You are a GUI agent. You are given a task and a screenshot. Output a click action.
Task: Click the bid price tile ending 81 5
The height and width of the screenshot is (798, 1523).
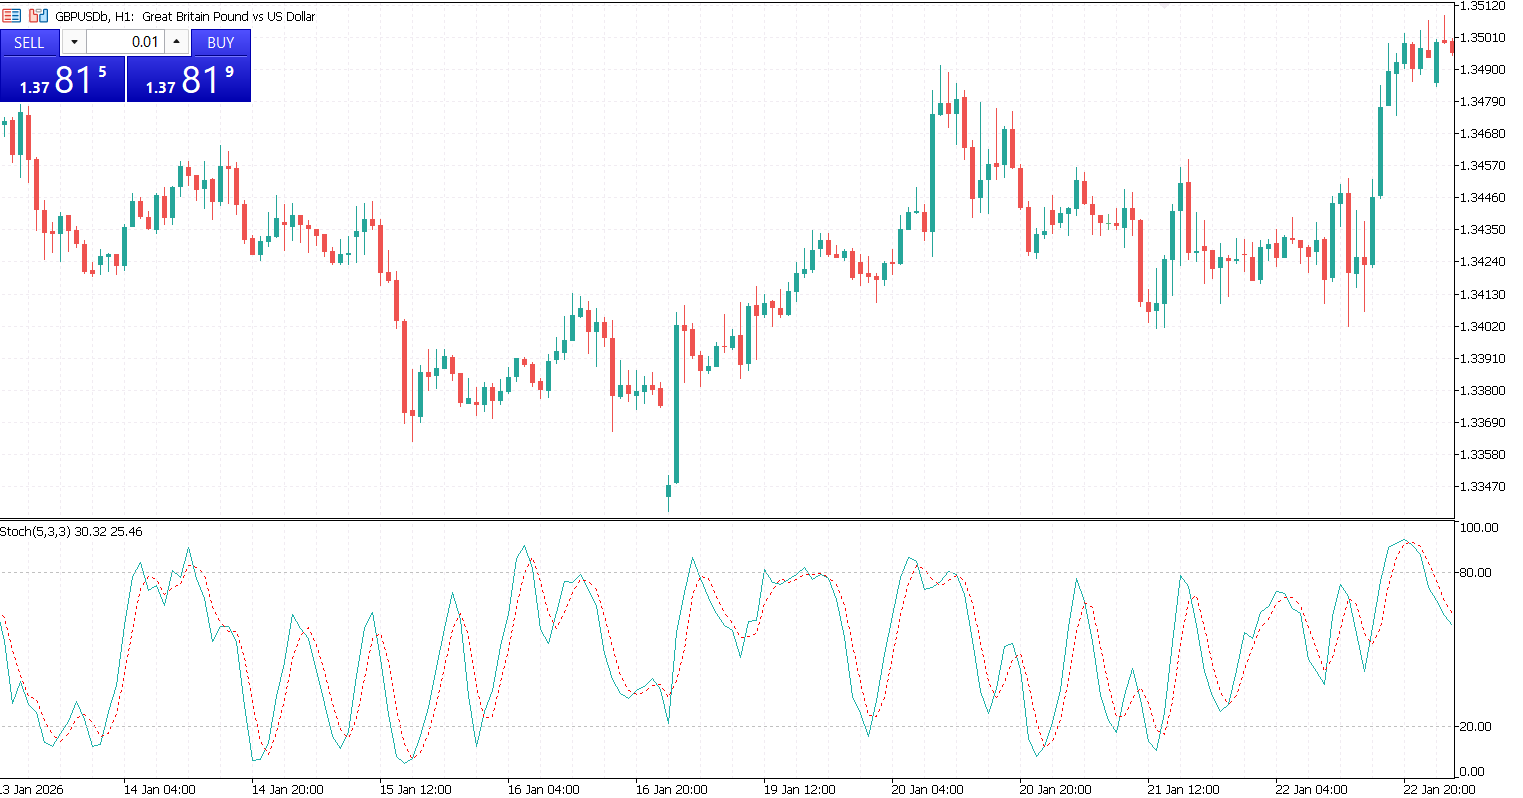coord(63,80)
